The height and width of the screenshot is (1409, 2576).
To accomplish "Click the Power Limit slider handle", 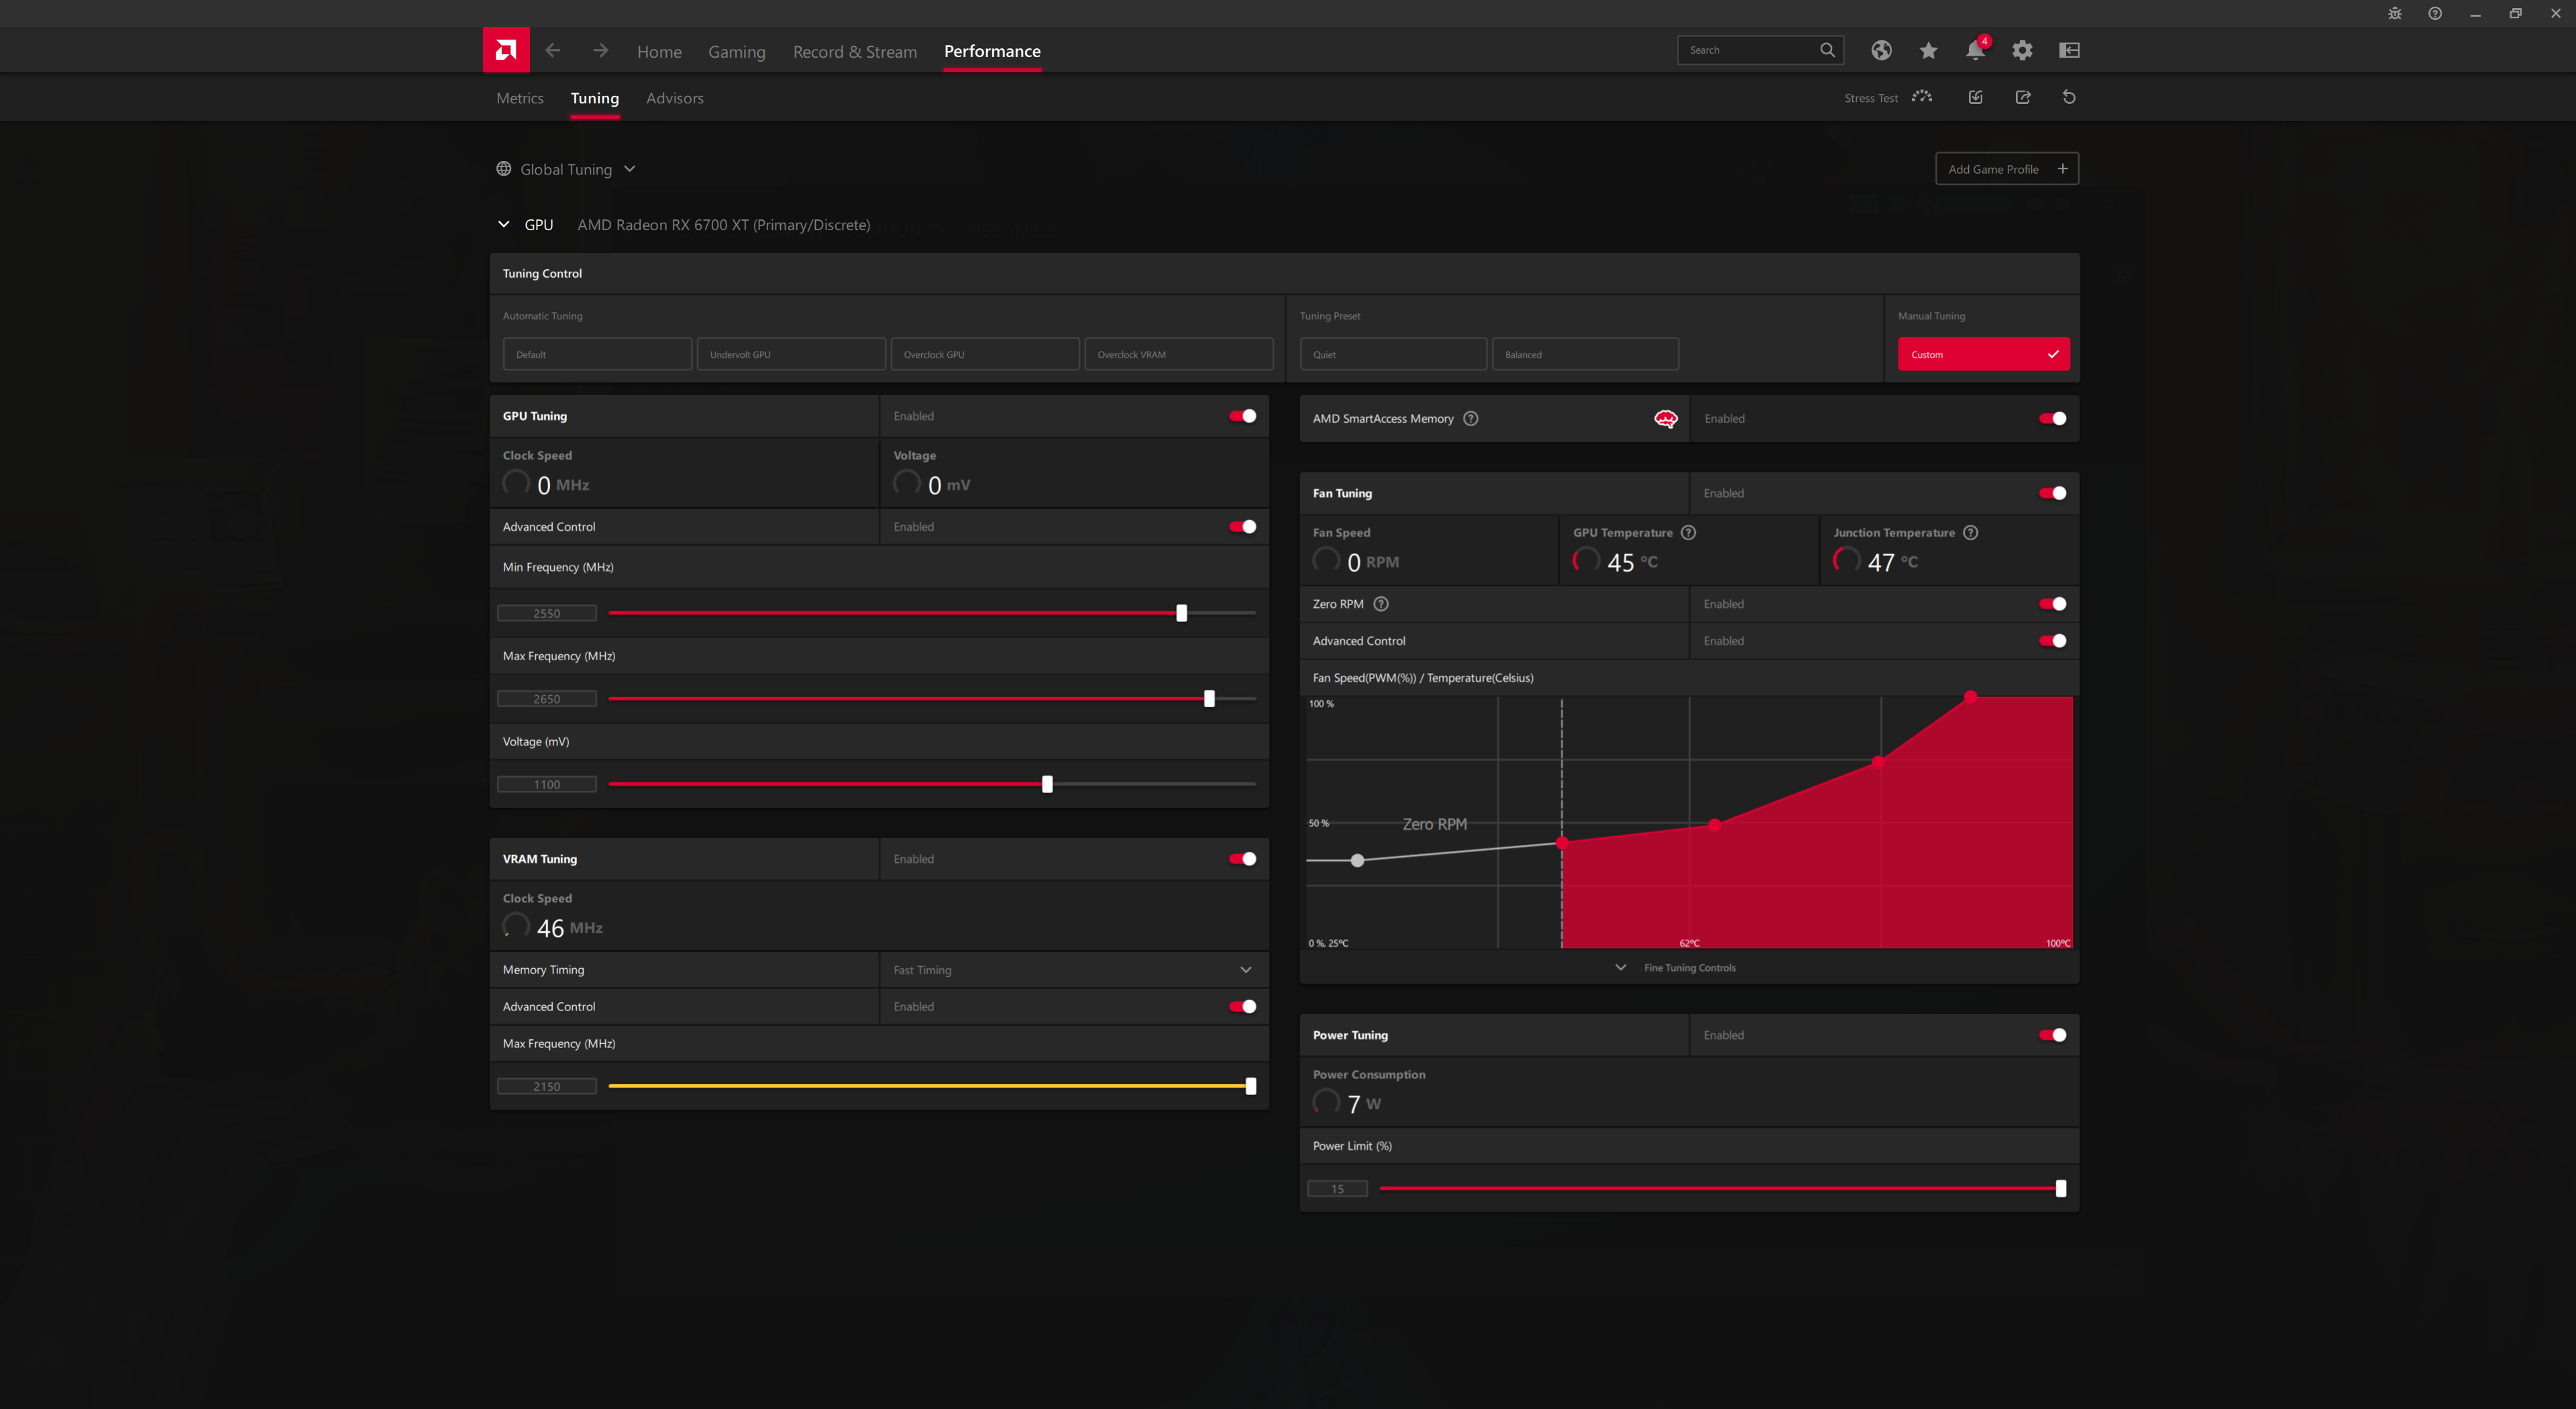I will [x=2060, y=1188].
